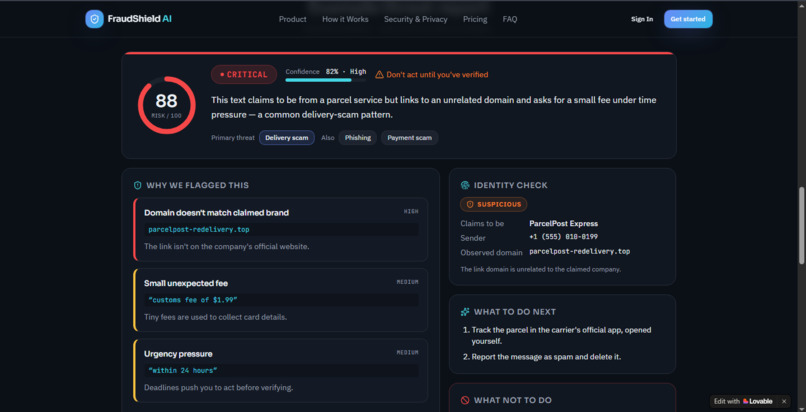
Task: Click the WHAT NOT TO DO heading
Action: [x=512, y=400]
